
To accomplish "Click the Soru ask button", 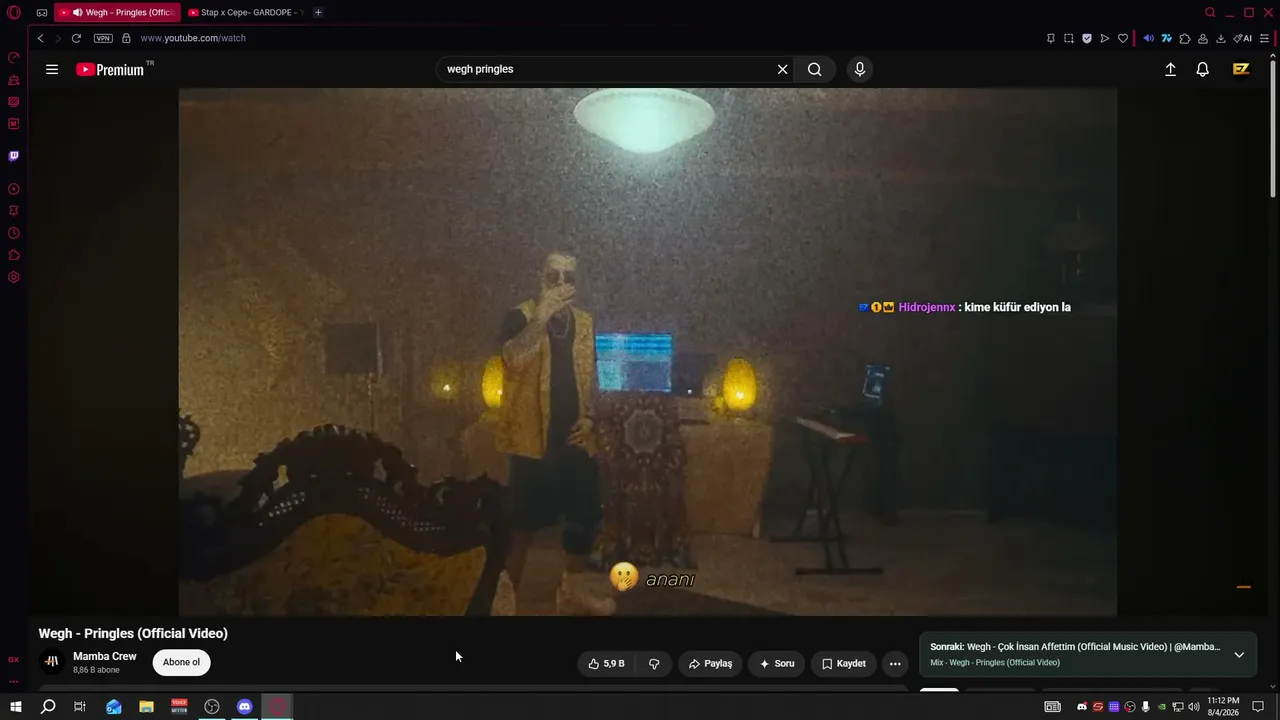I will (776, 663).
